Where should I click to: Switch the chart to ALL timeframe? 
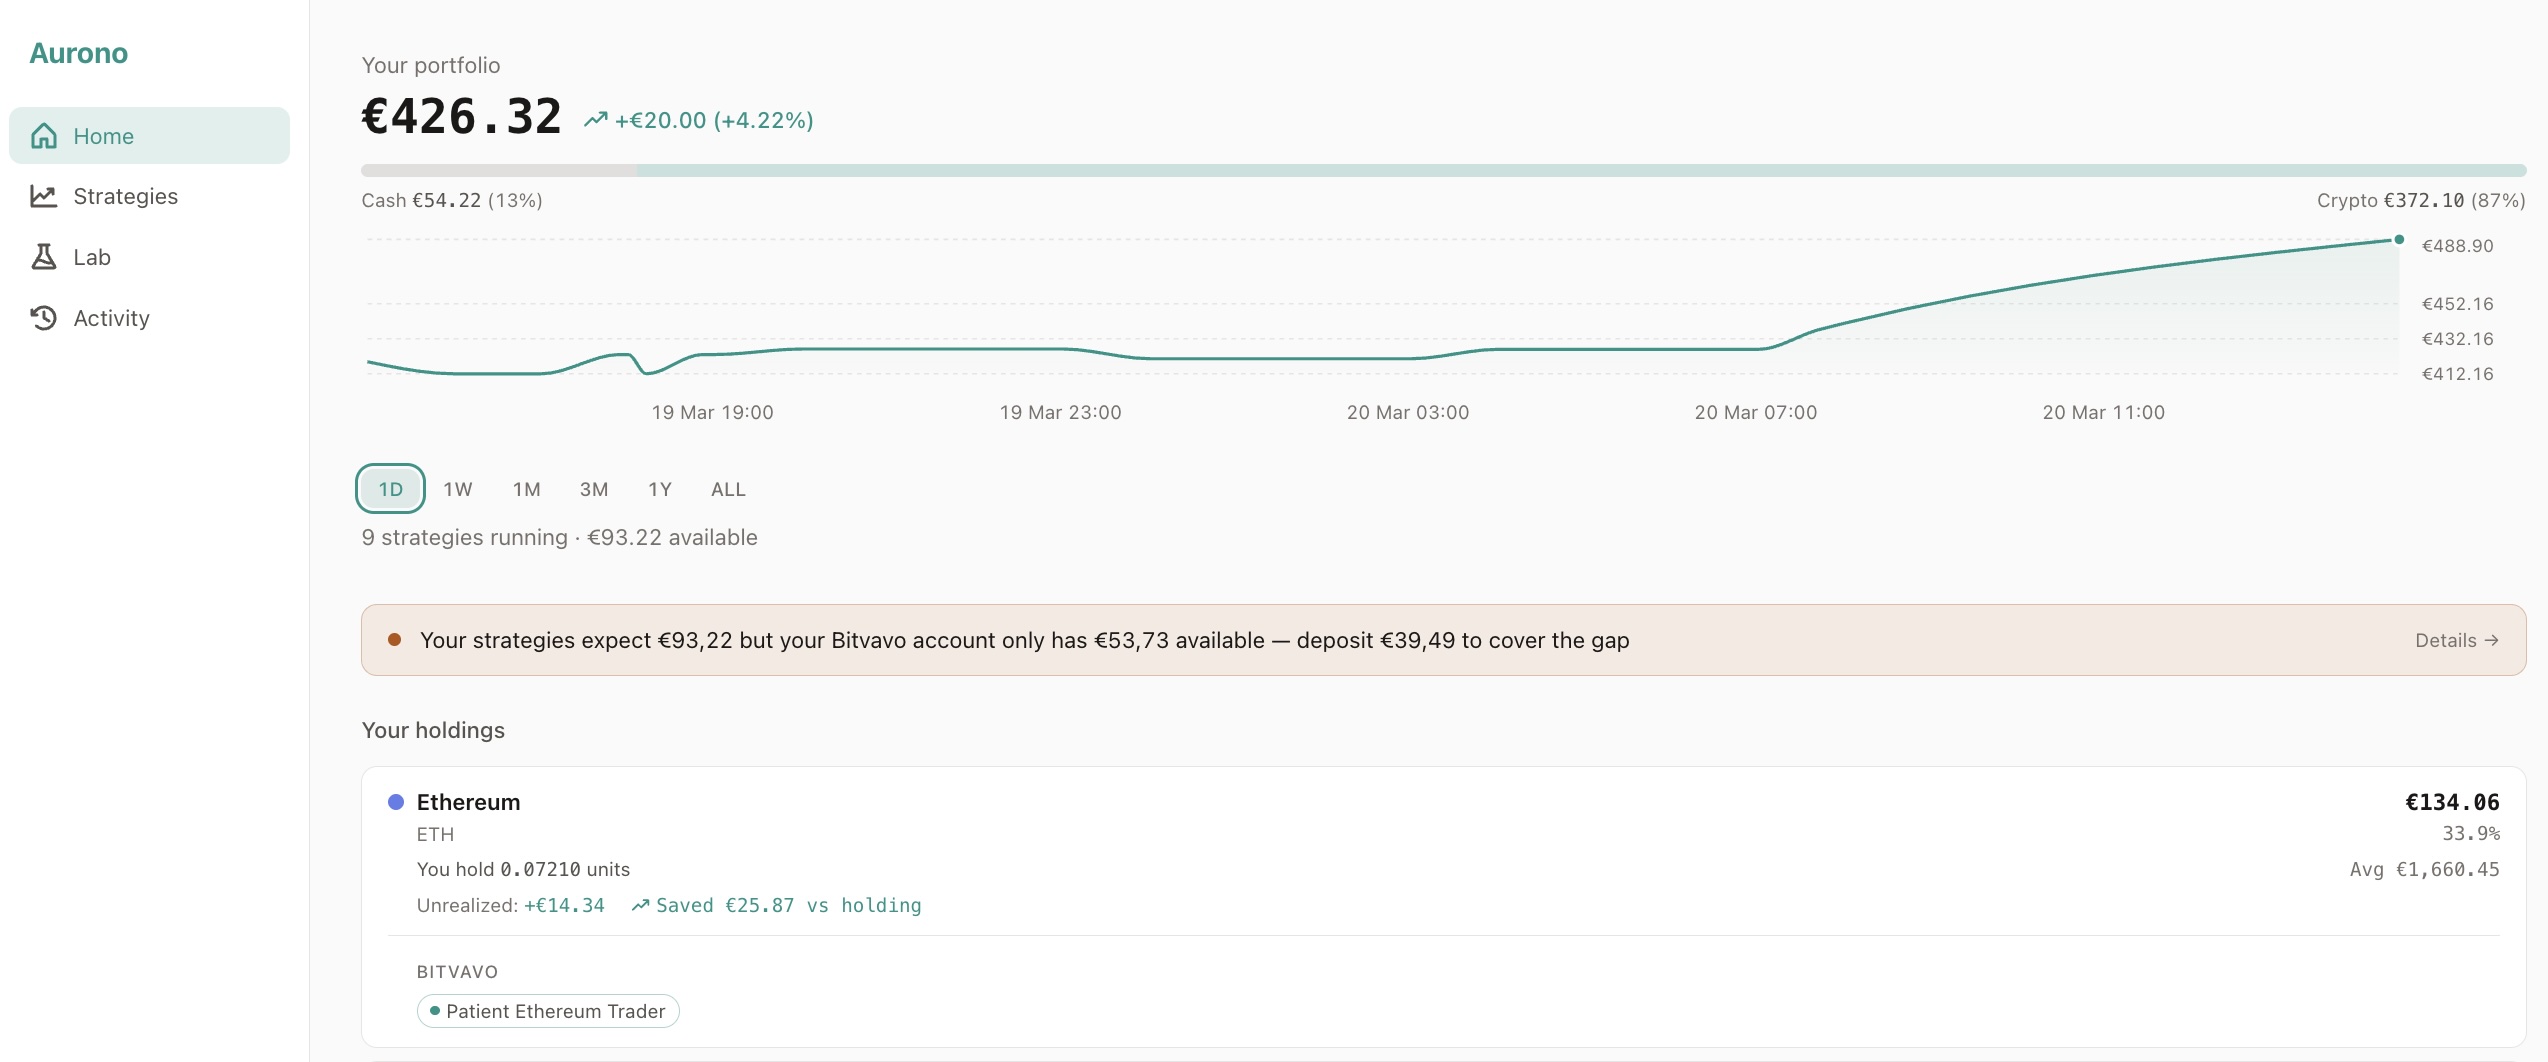click(727, 489)
